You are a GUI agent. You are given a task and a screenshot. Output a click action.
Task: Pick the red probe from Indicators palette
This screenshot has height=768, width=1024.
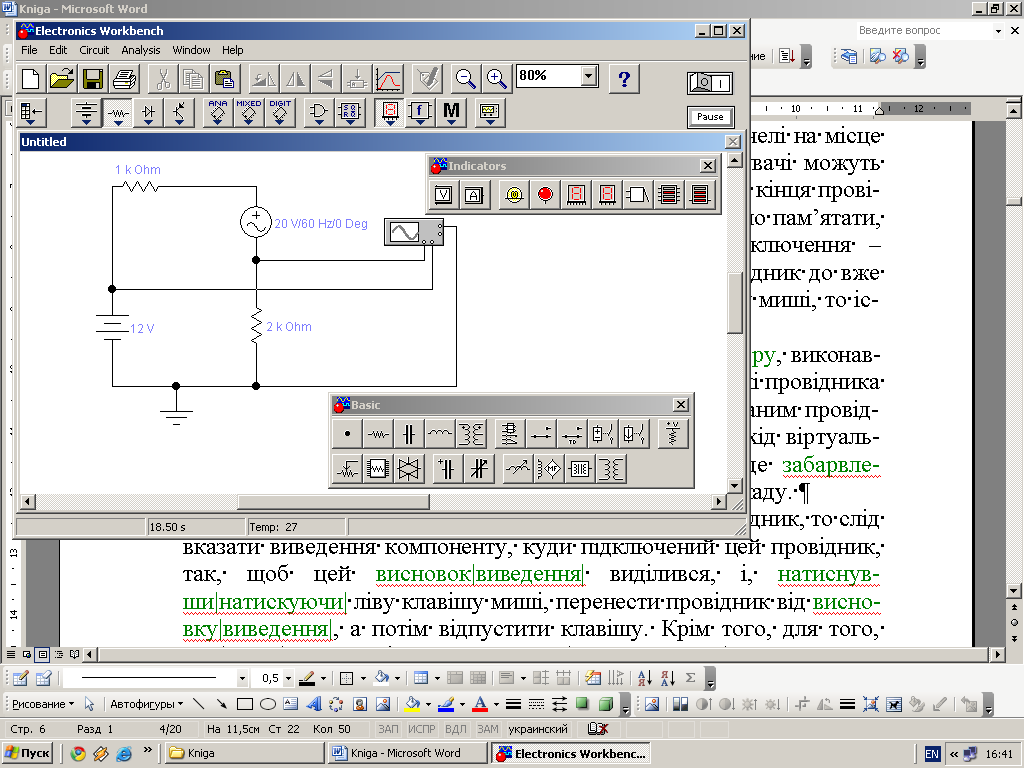point(545,195)
